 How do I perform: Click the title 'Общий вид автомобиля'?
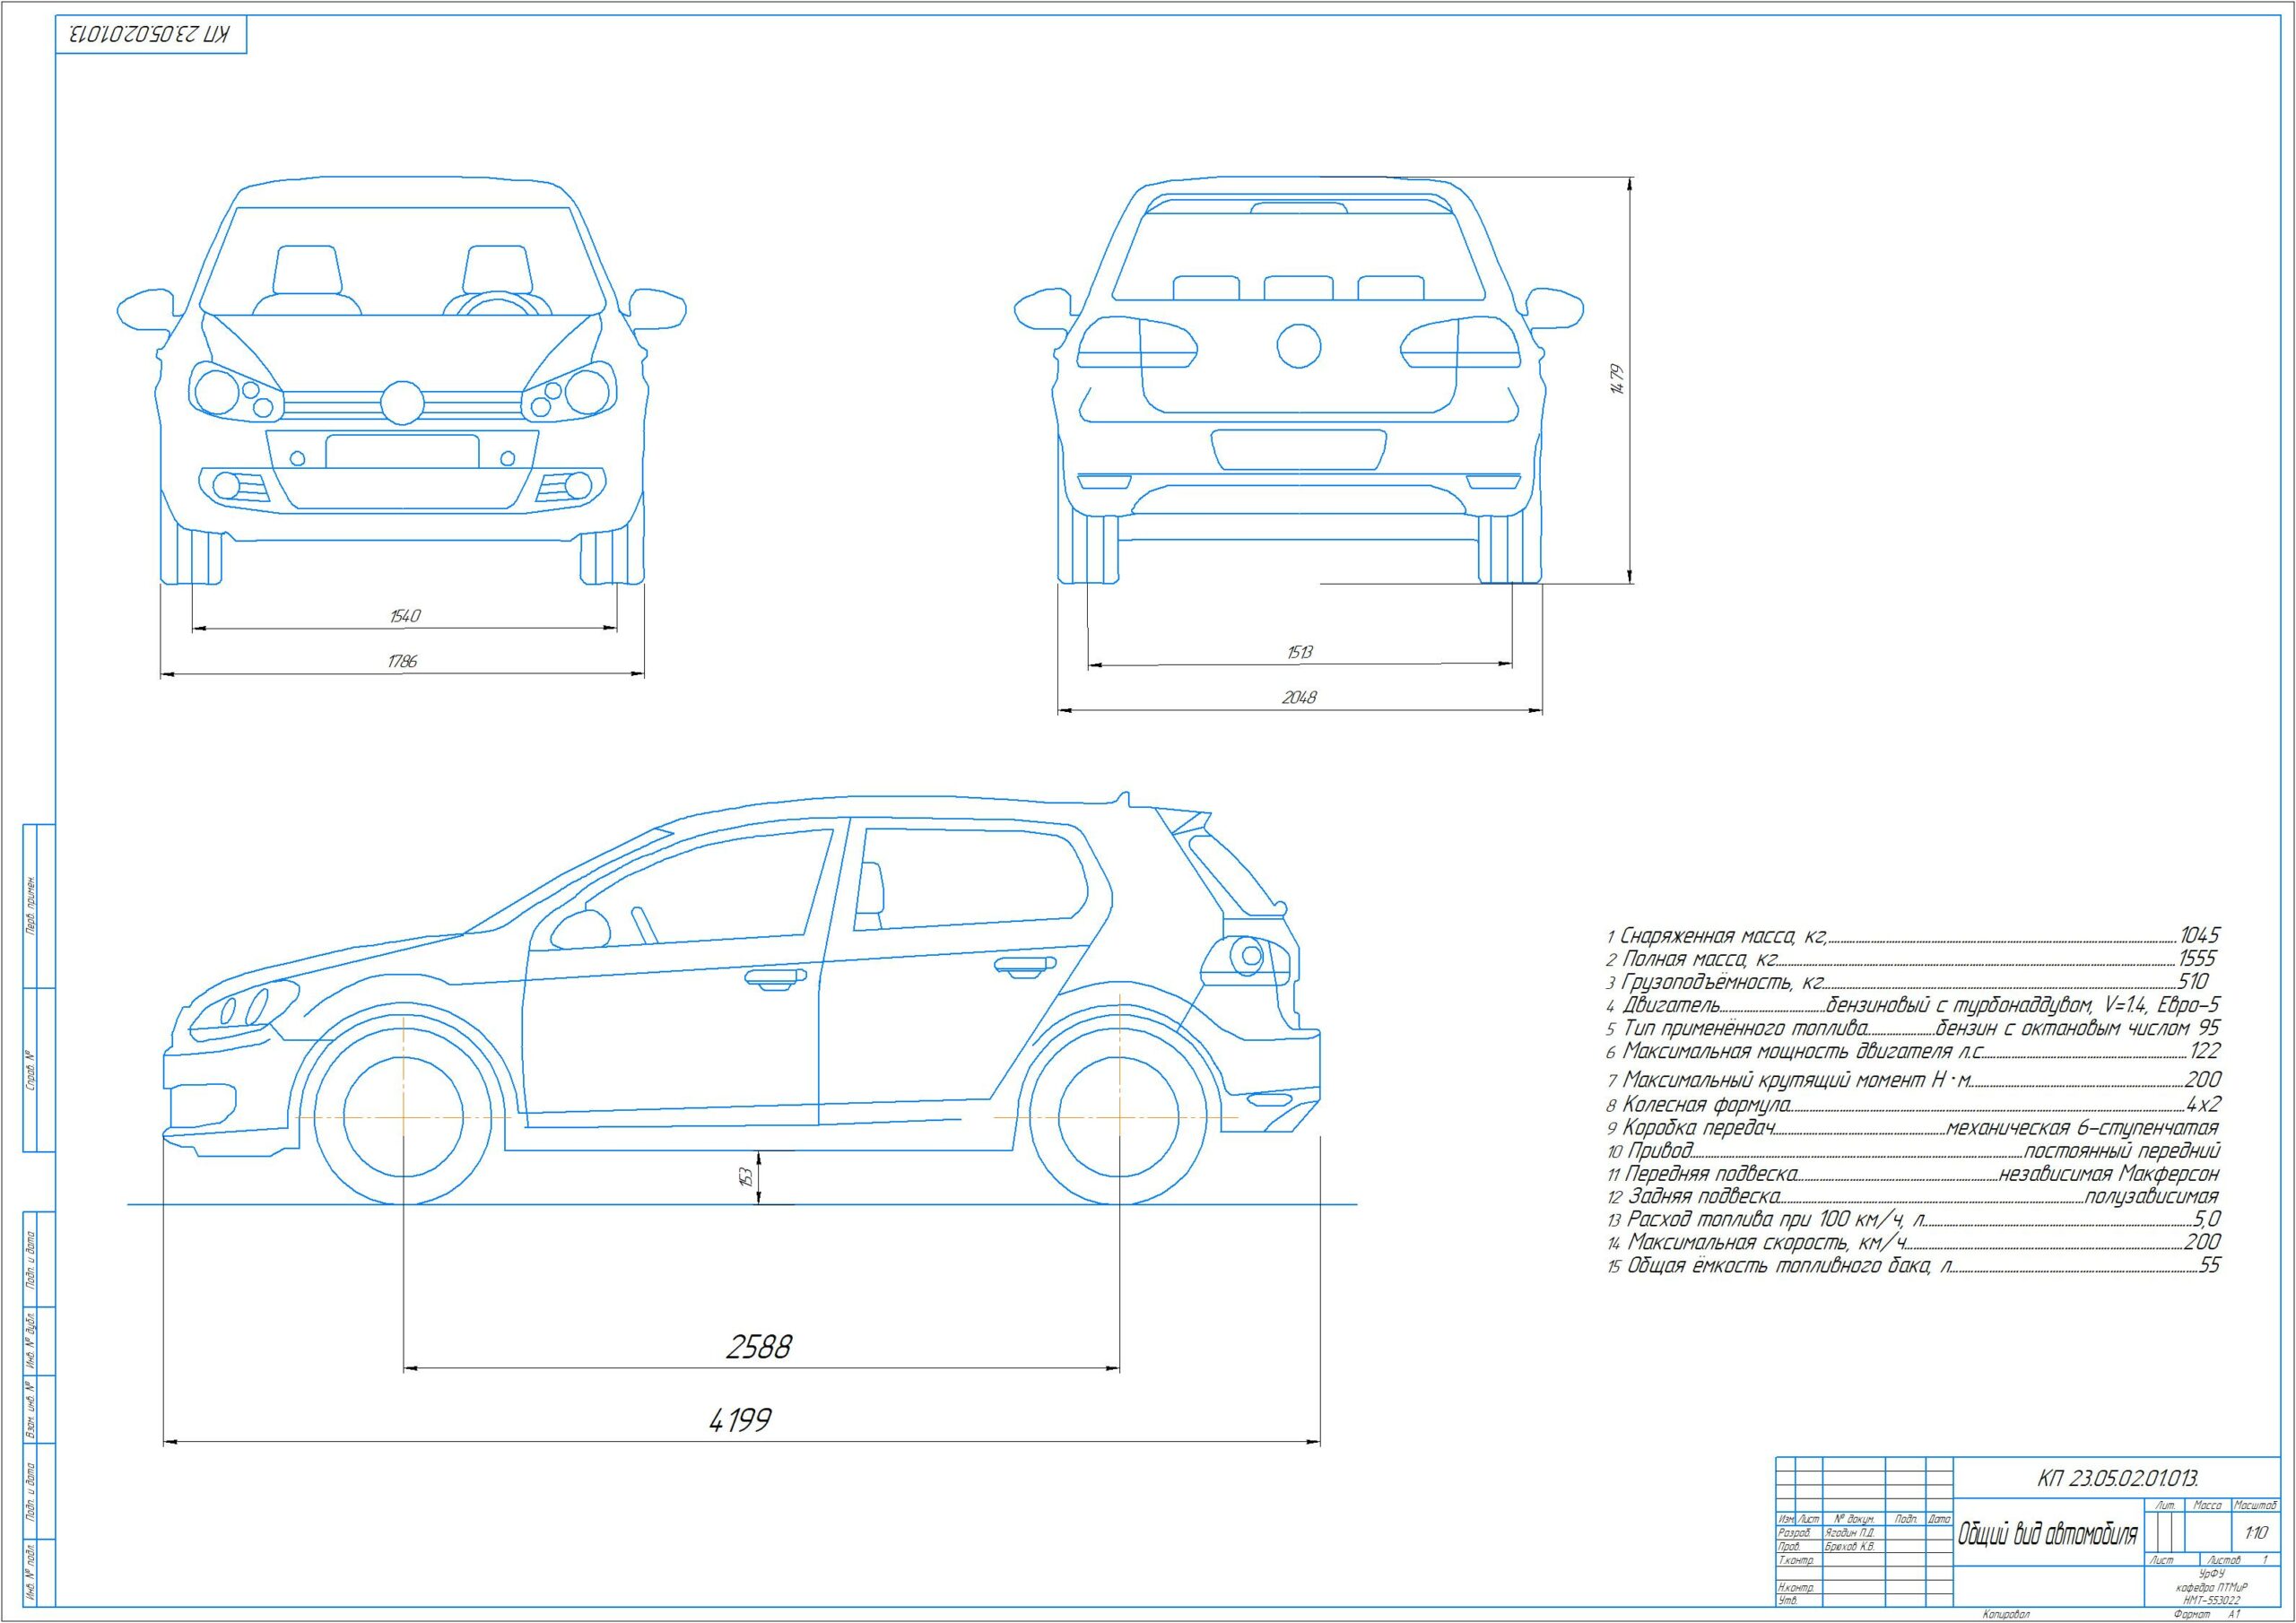point(2048,1533)
